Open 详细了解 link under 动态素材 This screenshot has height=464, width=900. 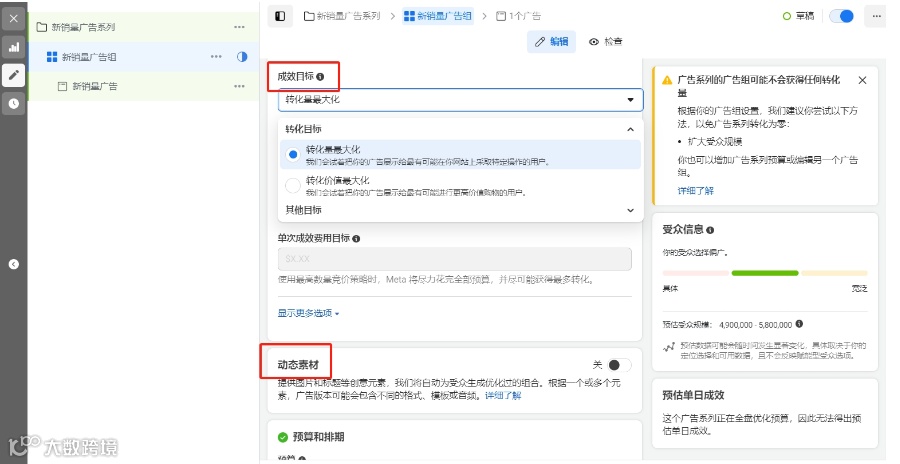click(503, 396)
